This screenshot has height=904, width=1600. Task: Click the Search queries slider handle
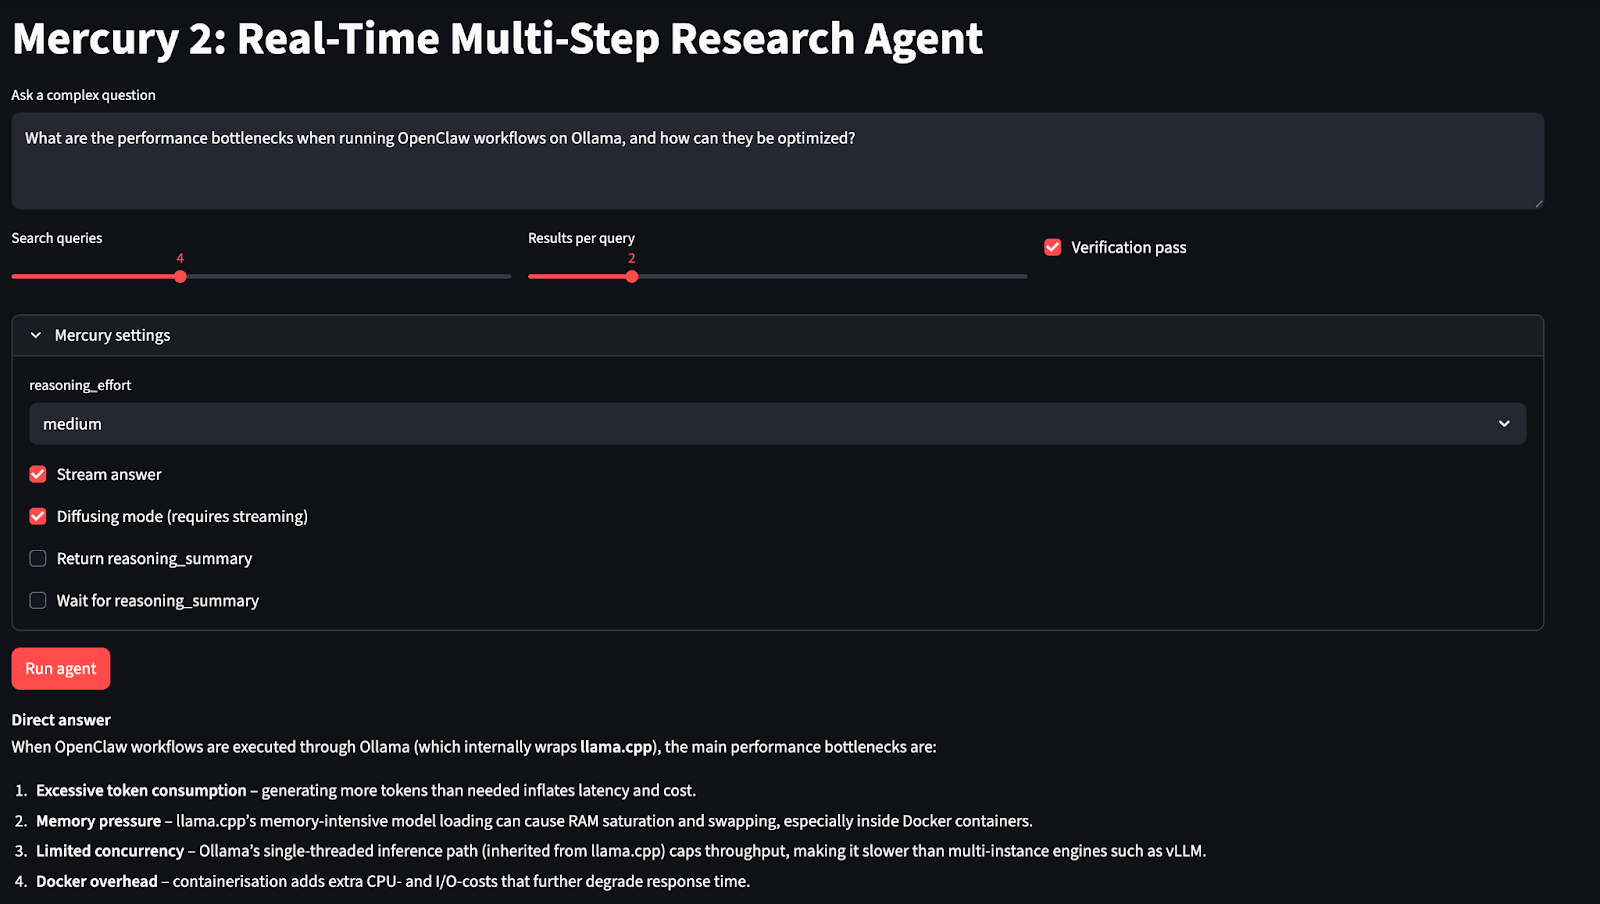tap(180, 277)
